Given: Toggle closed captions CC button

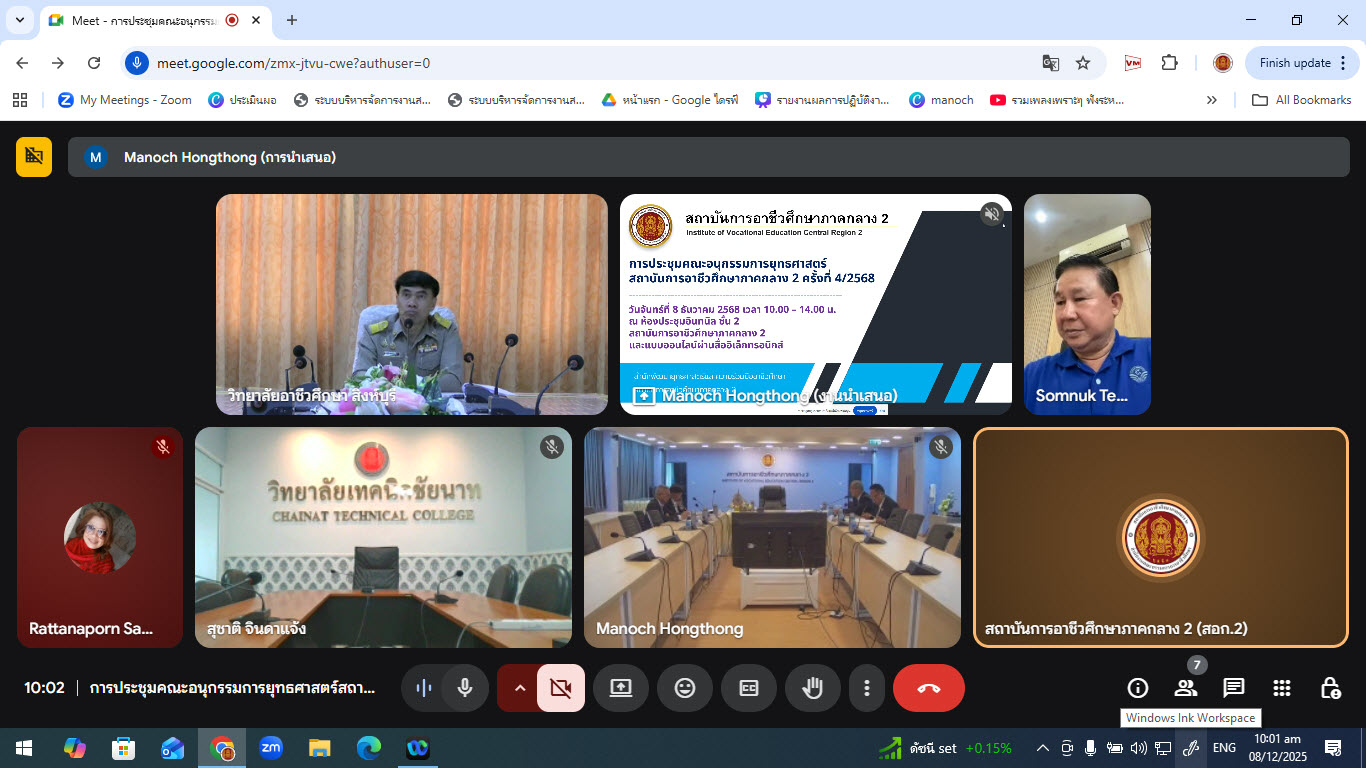Looking at the screenshot, I should (749, 688).
